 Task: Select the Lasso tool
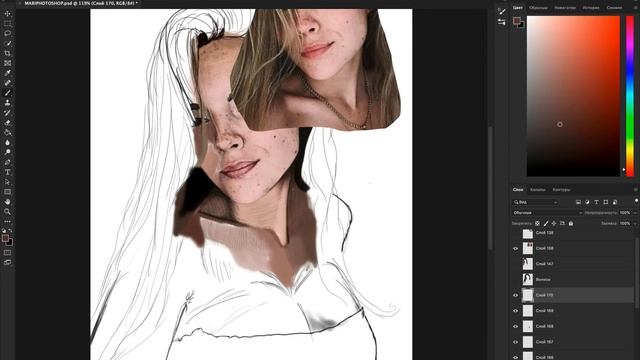(7, 33)
